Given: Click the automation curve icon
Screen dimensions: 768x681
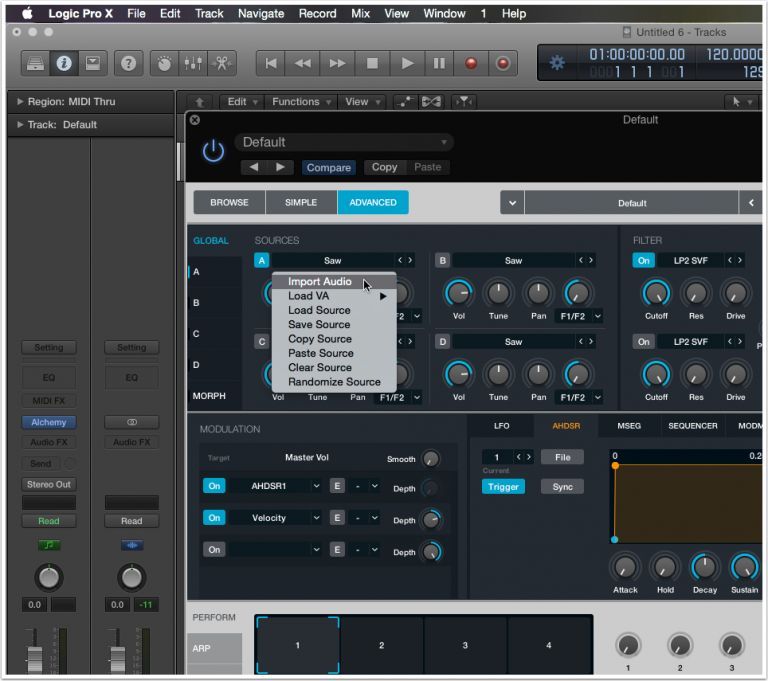Looking at the screenshot, I should click(x=405, y=102).
